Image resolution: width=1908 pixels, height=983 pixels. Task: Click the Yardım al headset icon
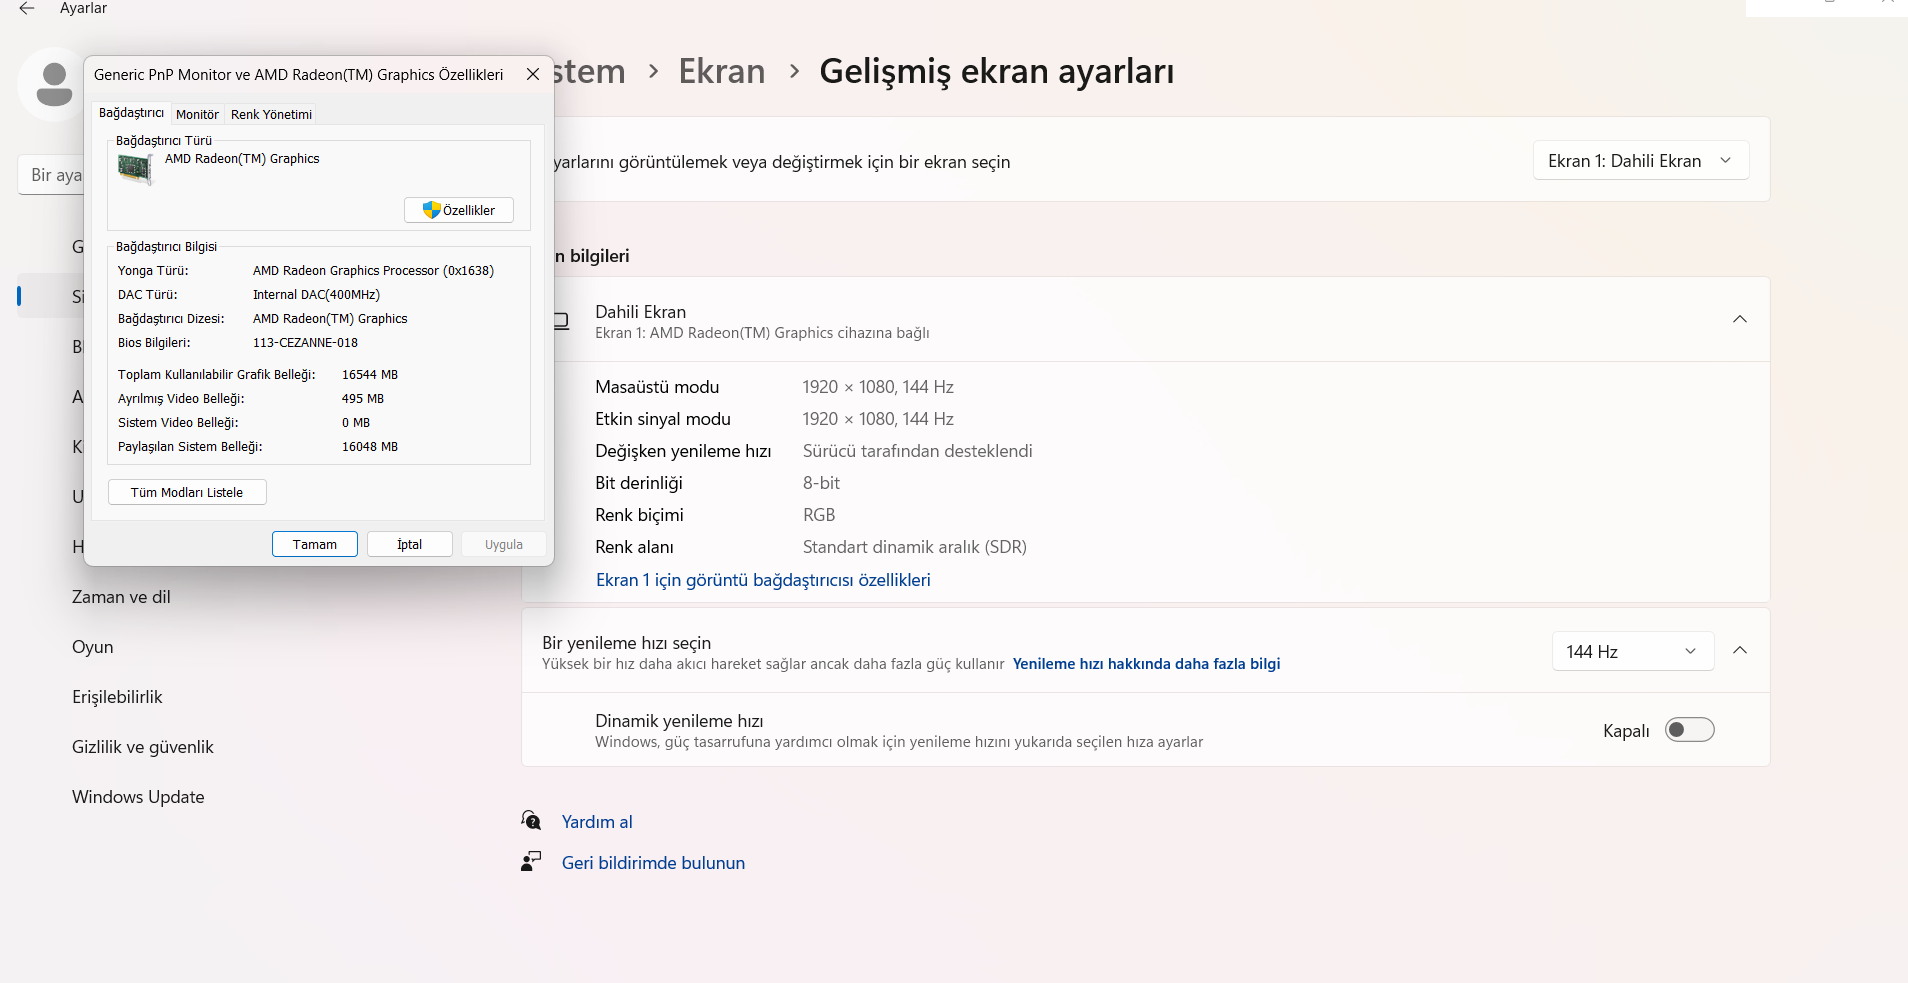point(531,821)
